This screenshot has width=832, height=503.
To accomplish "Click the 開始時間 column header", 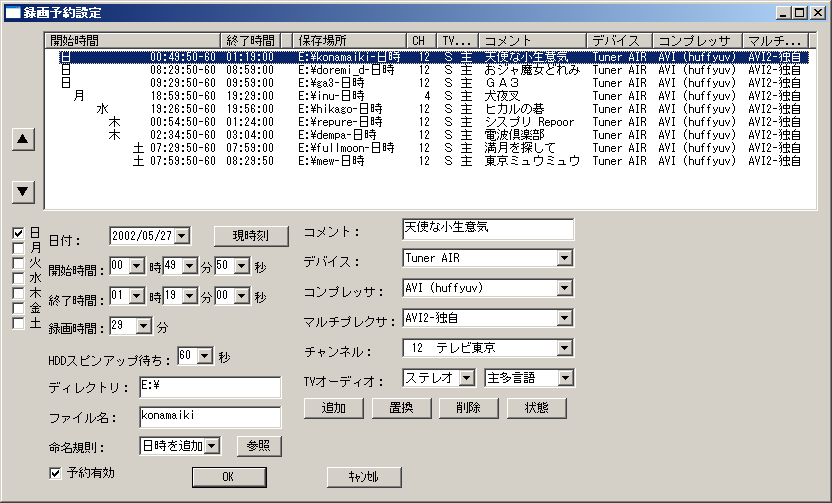I will tap(133, 40).
